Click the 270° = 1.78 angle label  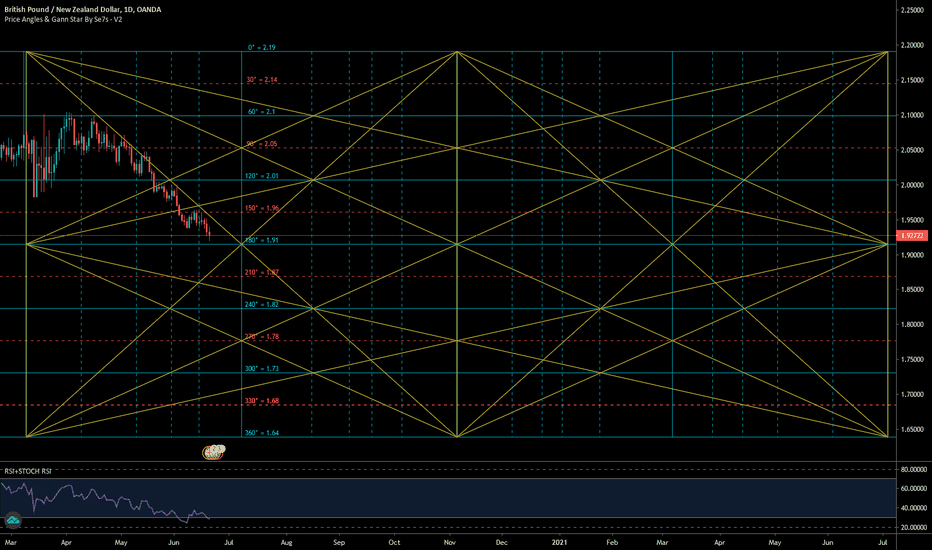[262, 337]
